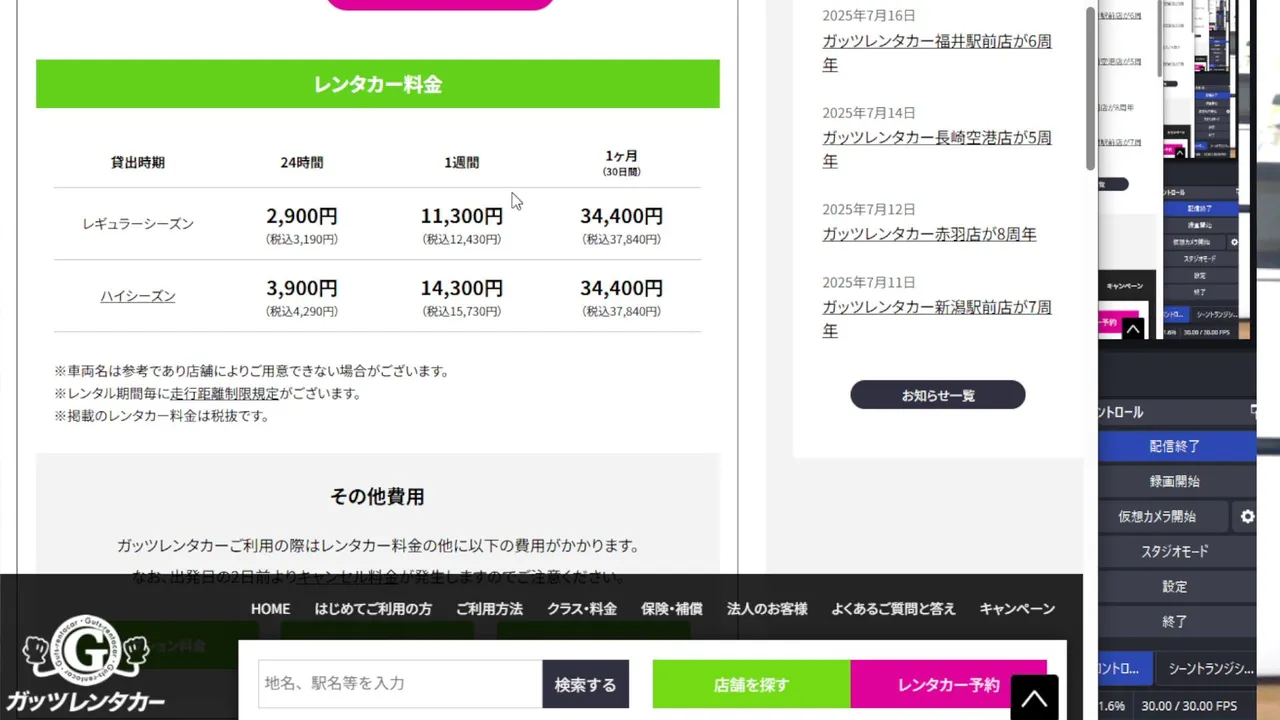Click the page vertical scrollbar thumb
The width and height of the screenshot is (1280, 720).
[x=1091, y=88]
